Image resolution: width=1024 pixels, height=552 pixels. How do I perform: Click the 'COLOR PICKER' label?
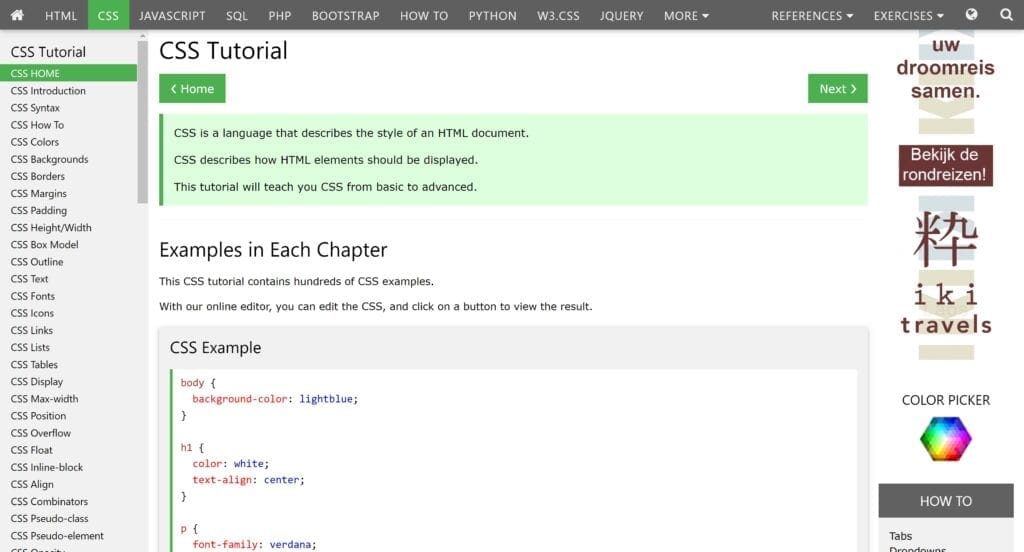click(946, 400)
